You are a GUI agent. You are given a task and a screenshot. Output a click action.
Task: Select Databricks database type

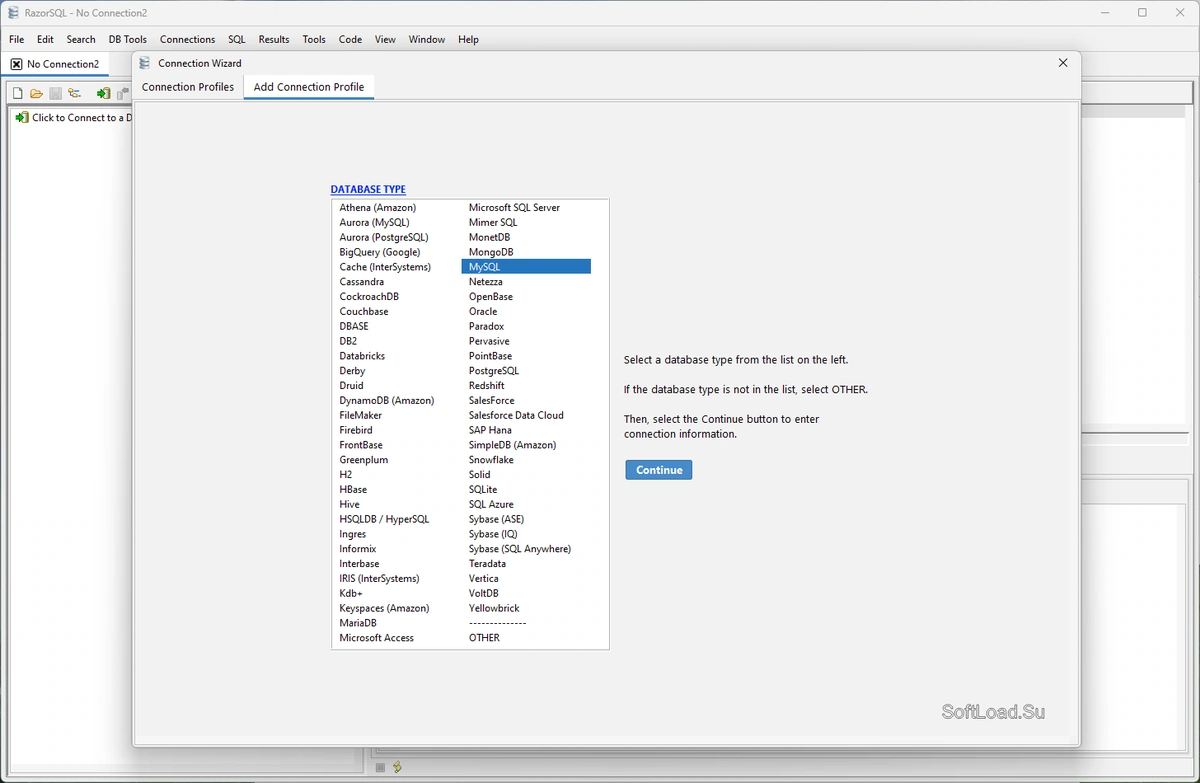tap(362, 356)
